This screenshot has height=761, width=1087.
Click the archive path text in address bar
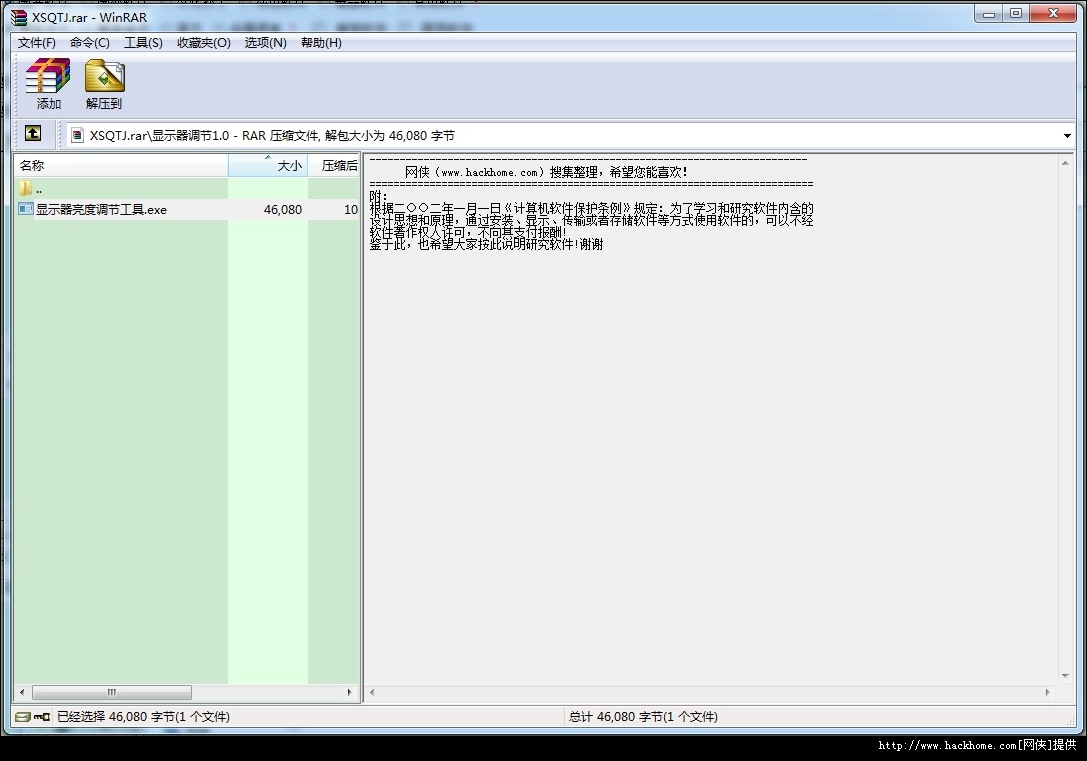272,136
